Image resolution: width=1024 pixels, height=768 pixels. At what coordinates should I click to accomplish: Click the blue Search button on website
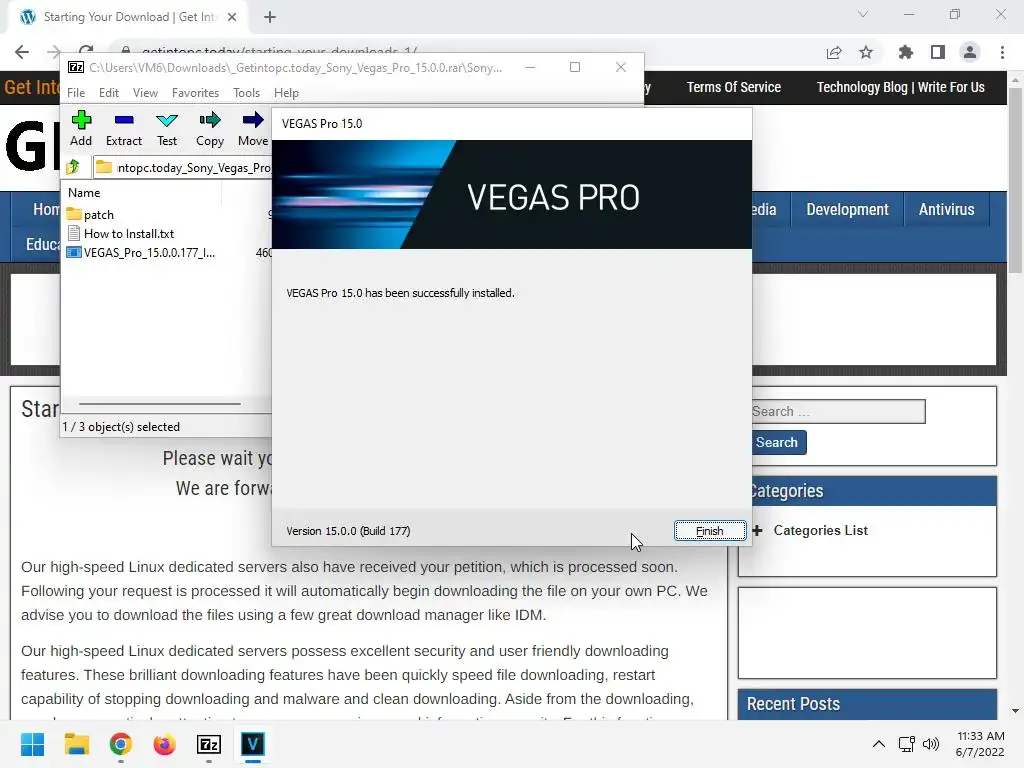coord(778,442)
